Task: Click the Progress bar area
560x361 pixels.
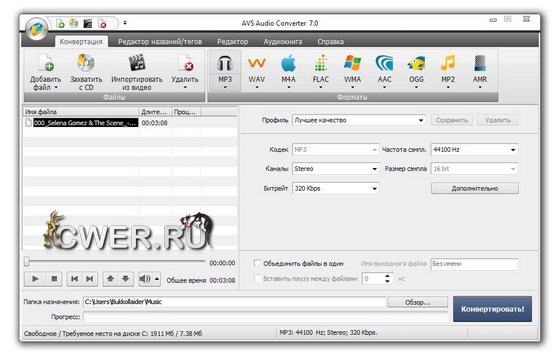Action: 265,317
